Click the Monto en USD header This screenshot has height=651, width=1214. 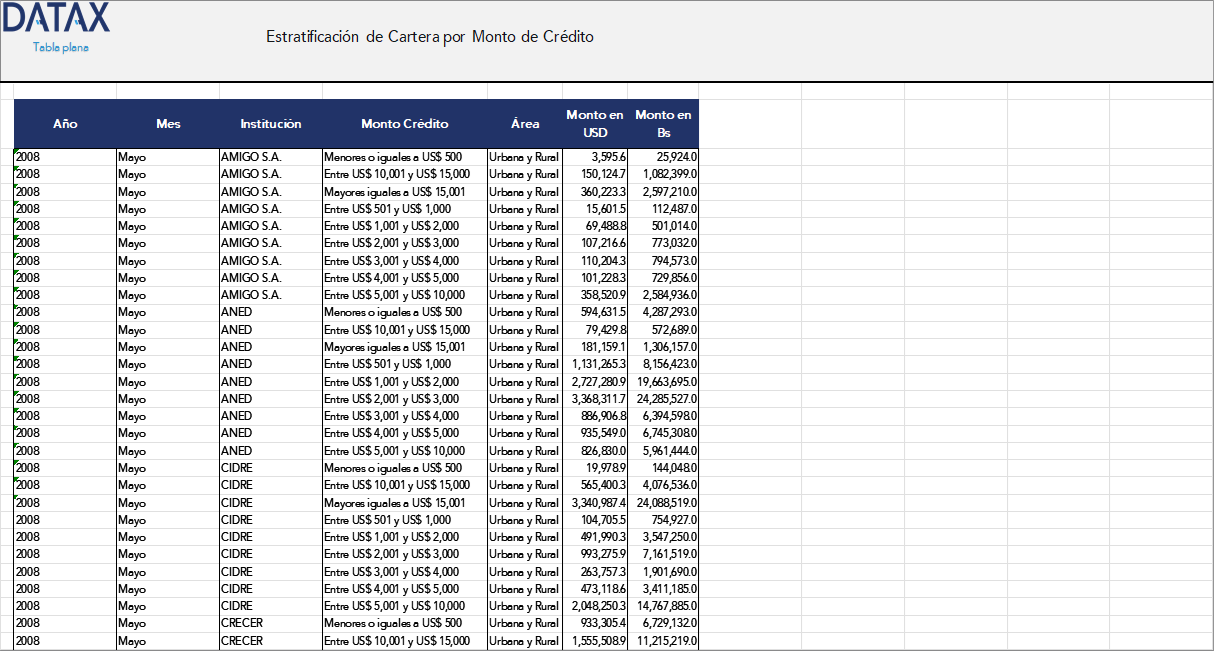[x=594, y=122]
